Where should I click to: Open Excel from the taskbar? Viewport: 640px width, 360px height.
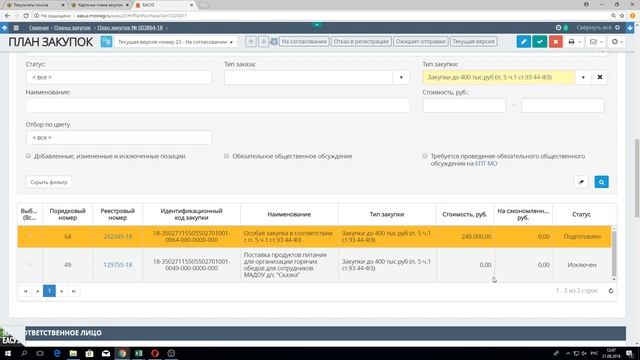[x=138, y=353]
